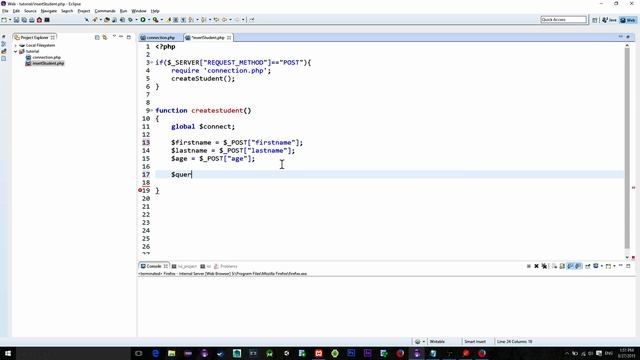640x360 pixels.
Task: Click the black terminal toolbar icon
Action: point(47,20)
